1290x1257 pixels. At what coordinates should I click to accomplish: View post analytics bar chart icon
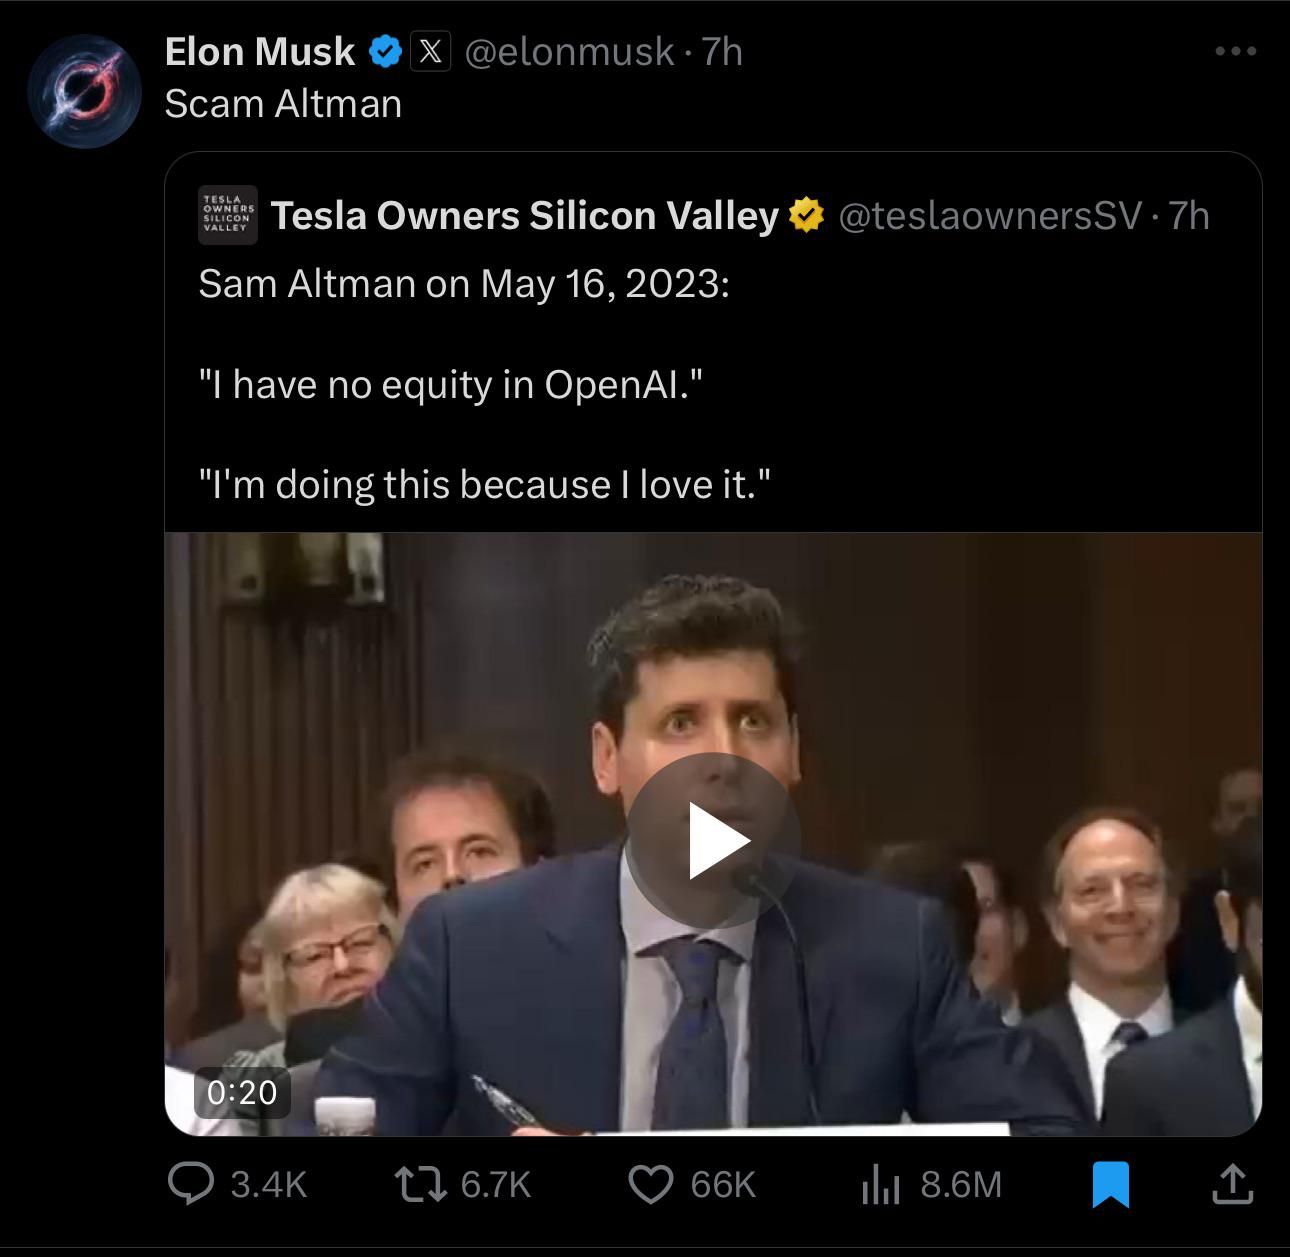(880, 1185)
